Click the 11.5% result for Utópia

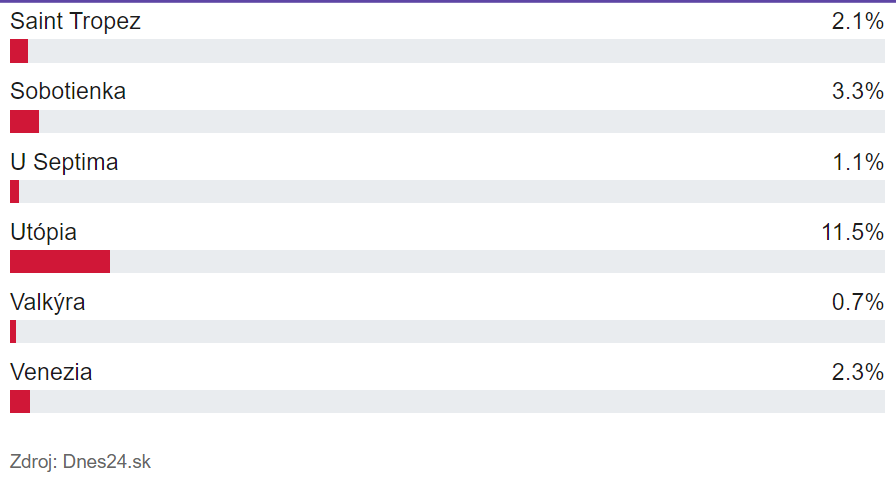[x=852, y=232]
